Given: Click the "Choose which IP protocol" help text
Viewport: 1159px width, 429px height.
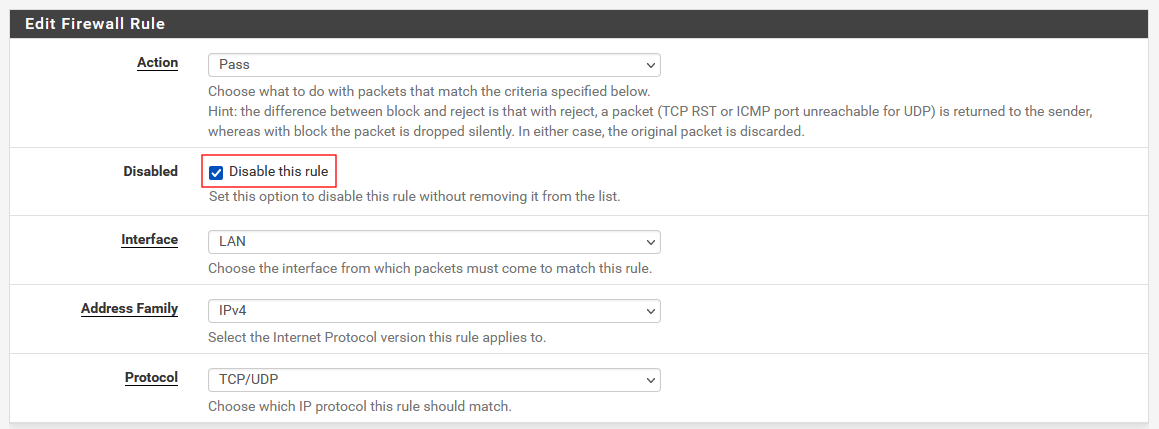Looking at the screenshot, I should (359, 407).
